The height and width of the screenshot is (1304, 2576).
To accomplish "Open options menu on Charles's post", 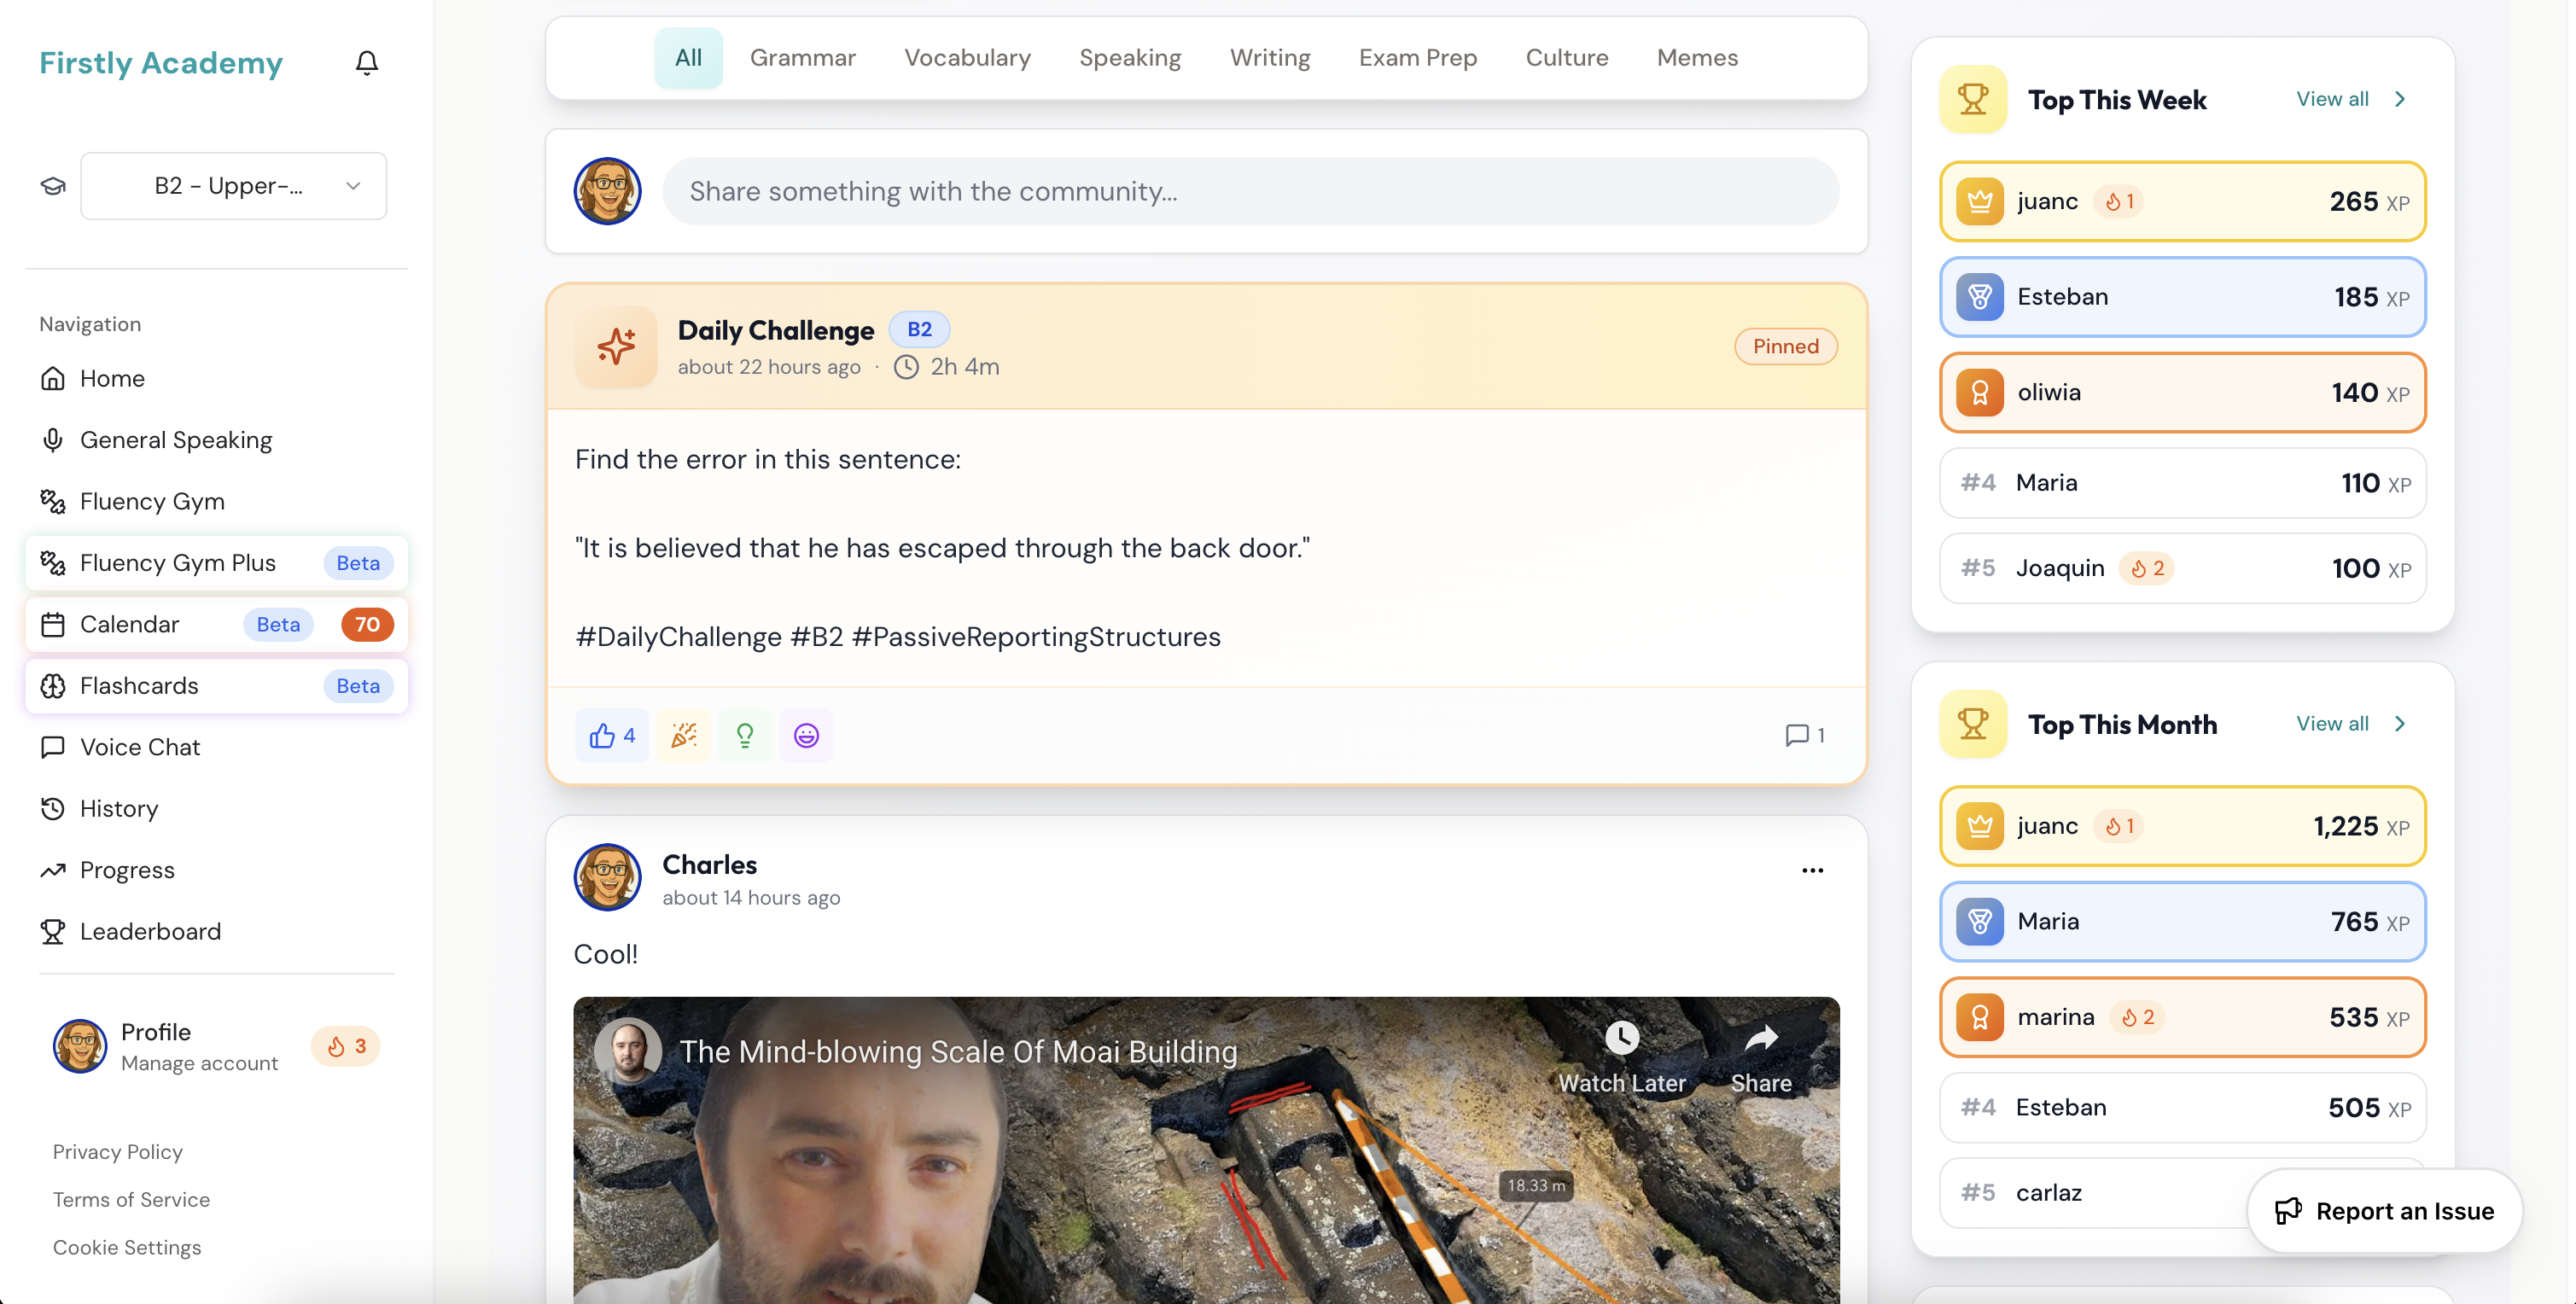I will point(1813,870).
